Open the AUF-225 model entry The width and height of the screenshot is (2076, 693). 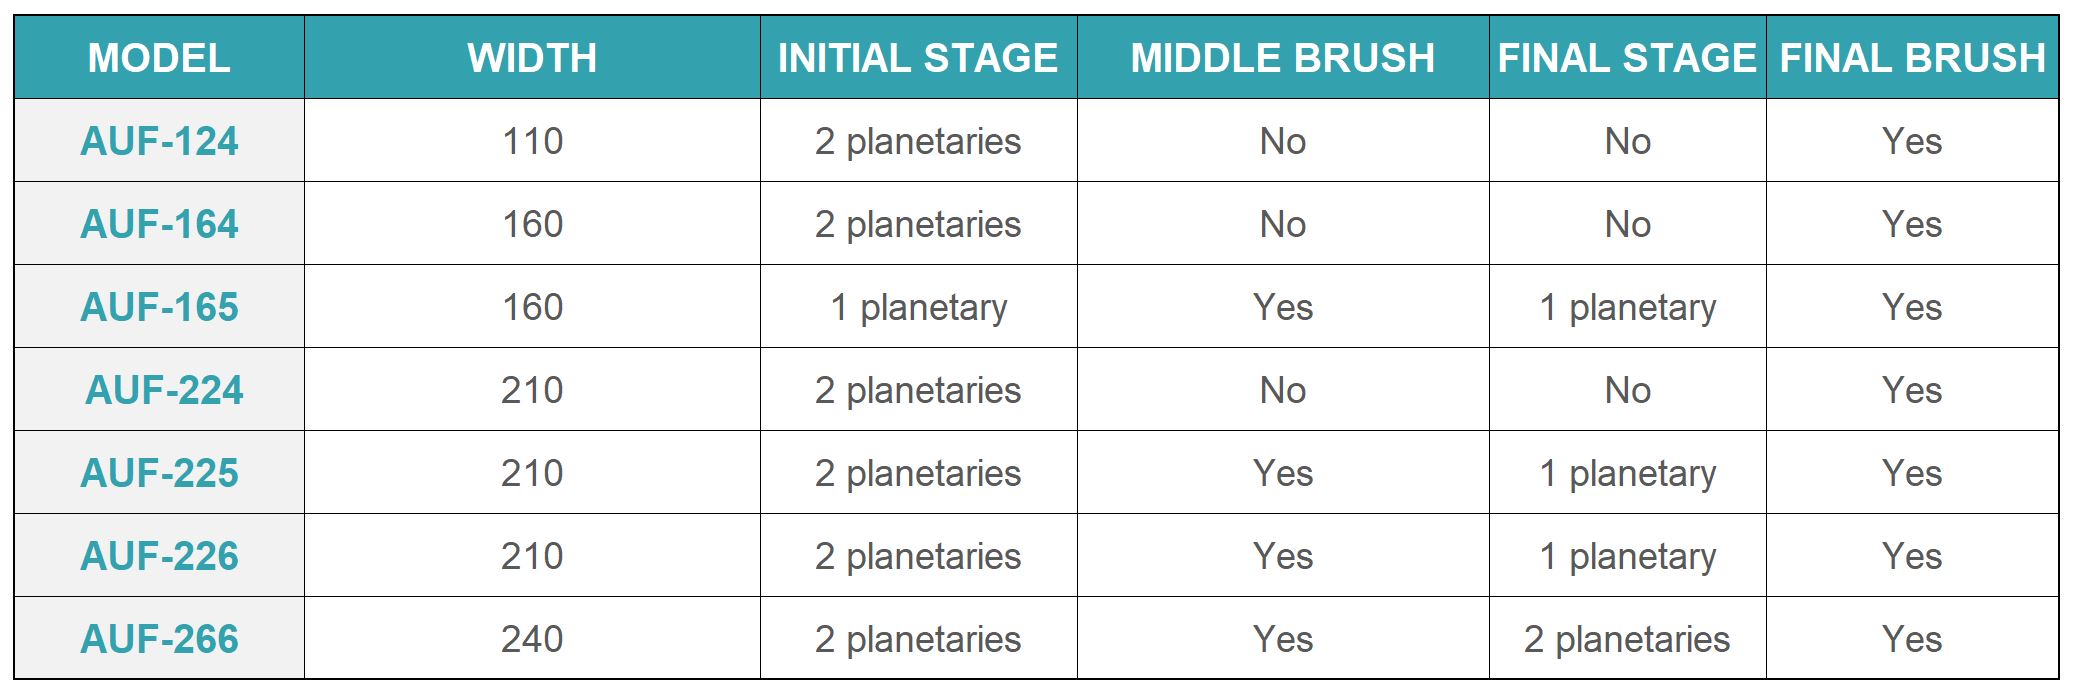point(159,473)
